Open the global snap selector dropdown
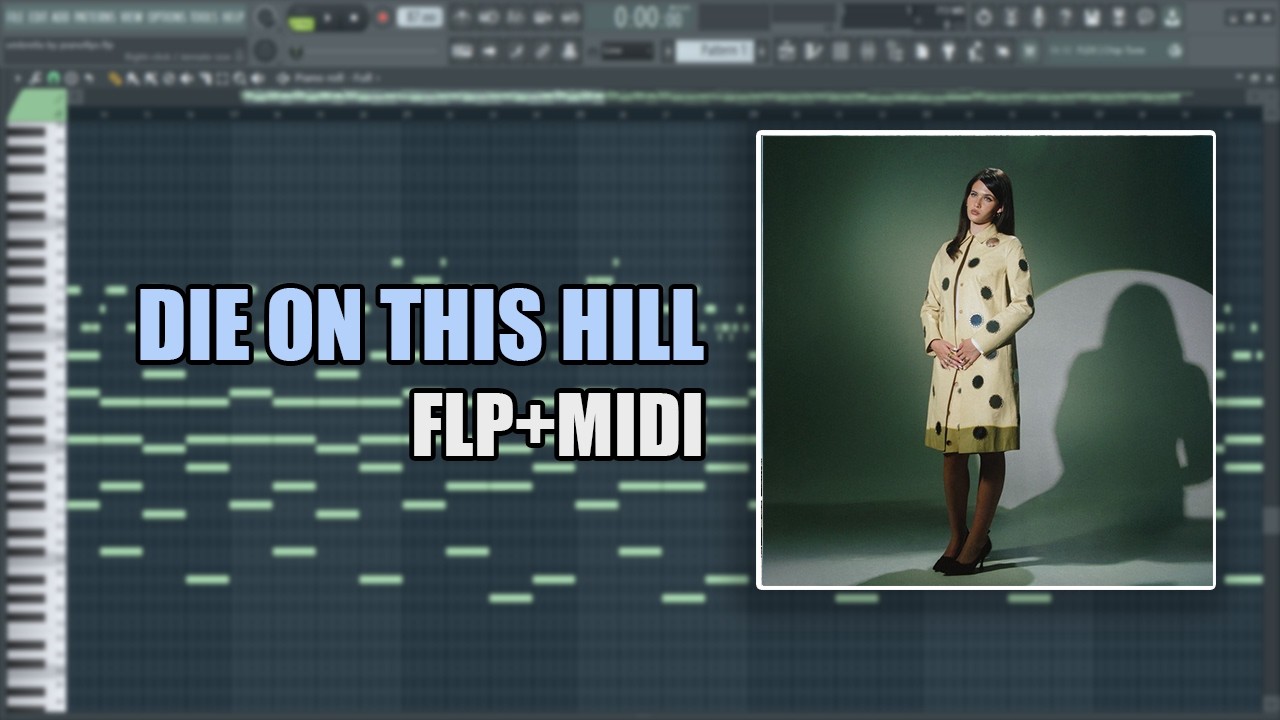The width and height of the screenshot is (1280, 720). [628, 51]
